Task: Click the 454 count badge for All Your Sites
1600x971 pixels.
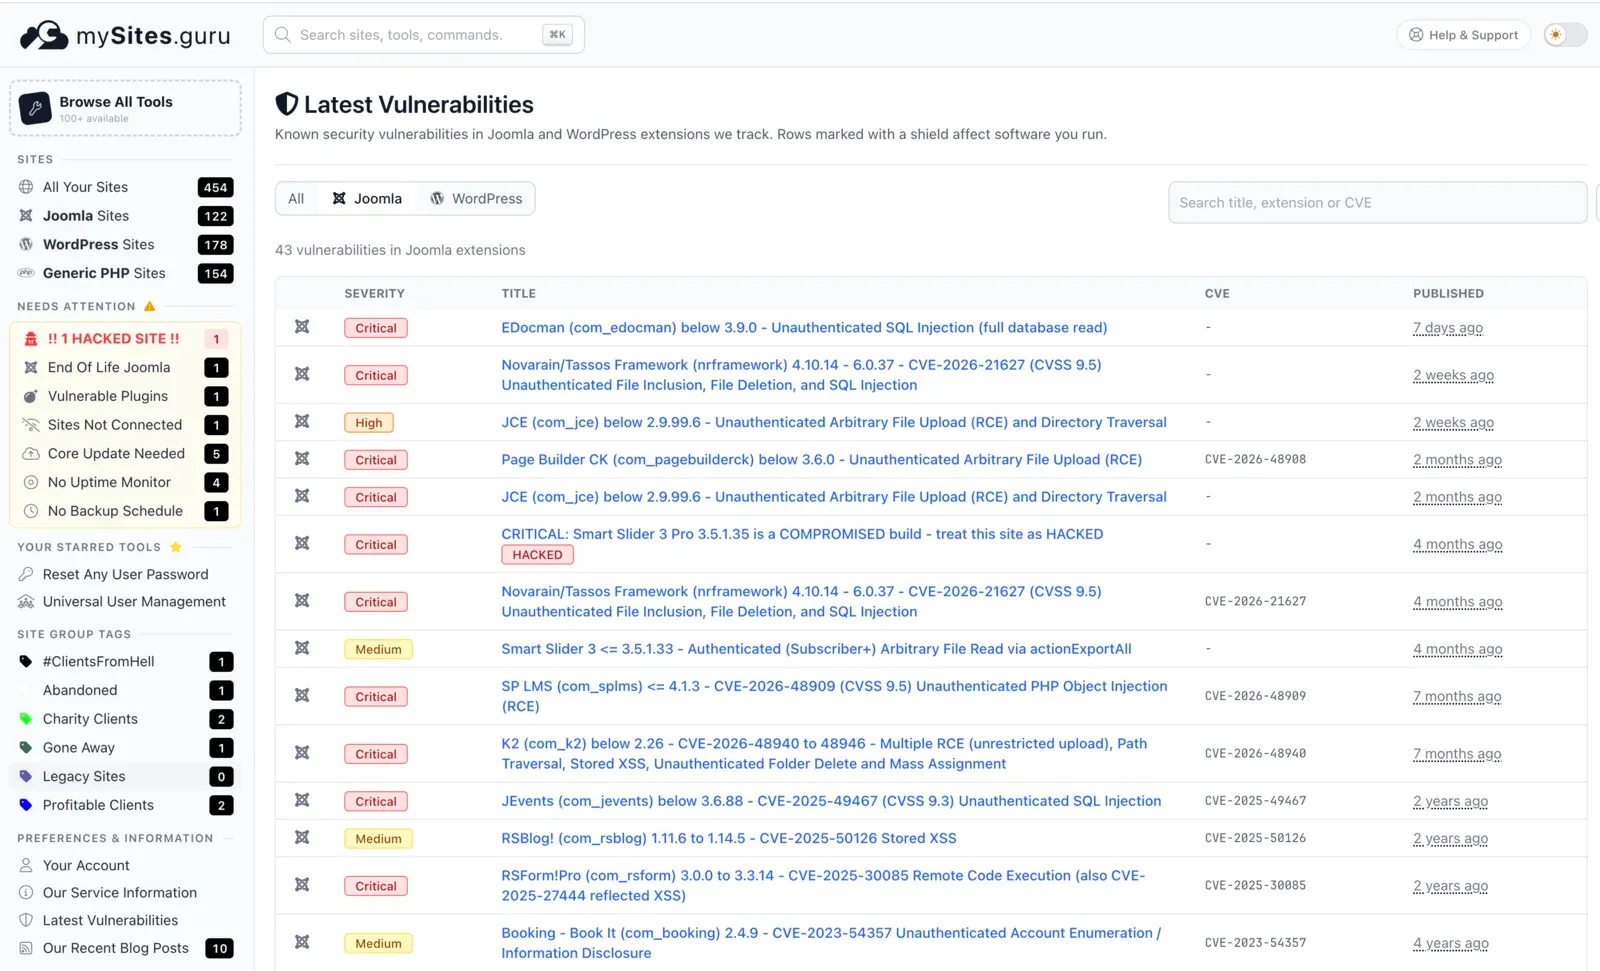Action: 216,188
